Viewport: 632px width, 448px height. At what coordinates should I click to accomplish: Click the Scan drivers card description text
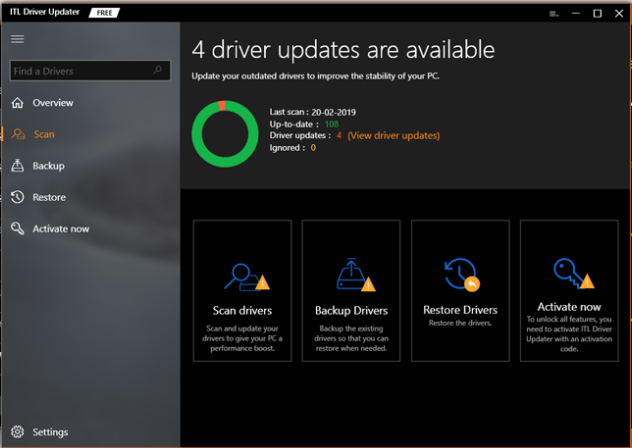tap(242, 338)
